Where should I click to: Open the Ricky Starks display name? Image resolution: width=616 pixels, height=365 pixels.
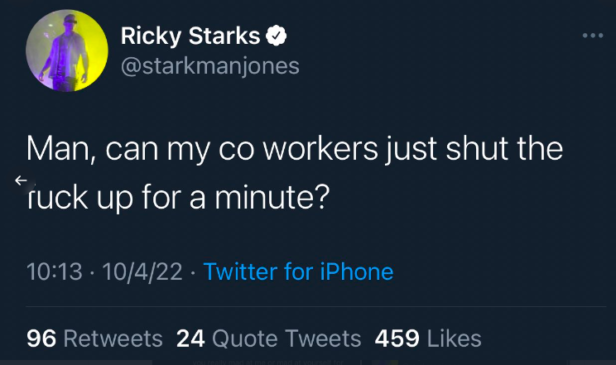(190, 36)
